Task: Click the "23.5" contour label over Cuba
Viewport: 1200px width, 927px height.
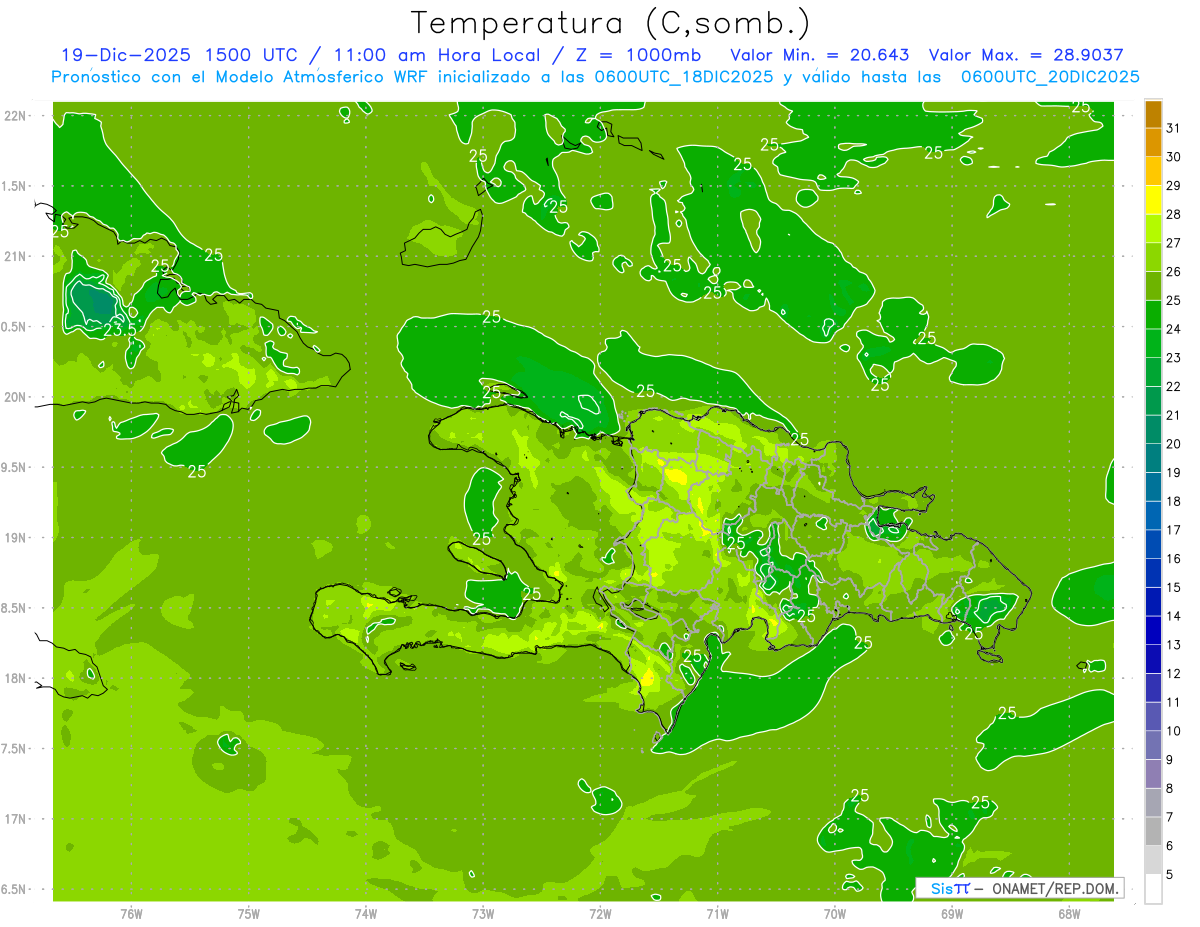Action: point(119,328)
